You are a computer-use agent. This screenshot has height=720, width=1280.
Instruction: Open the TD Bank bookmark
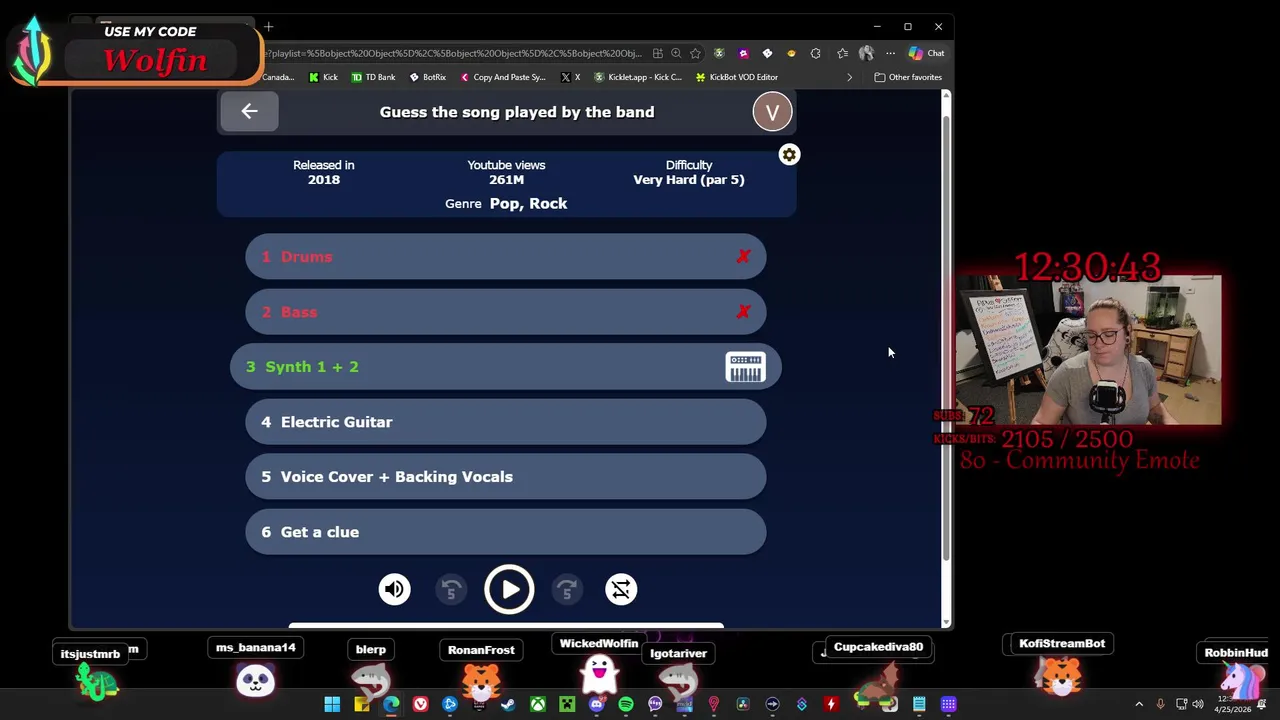[372, 77]
